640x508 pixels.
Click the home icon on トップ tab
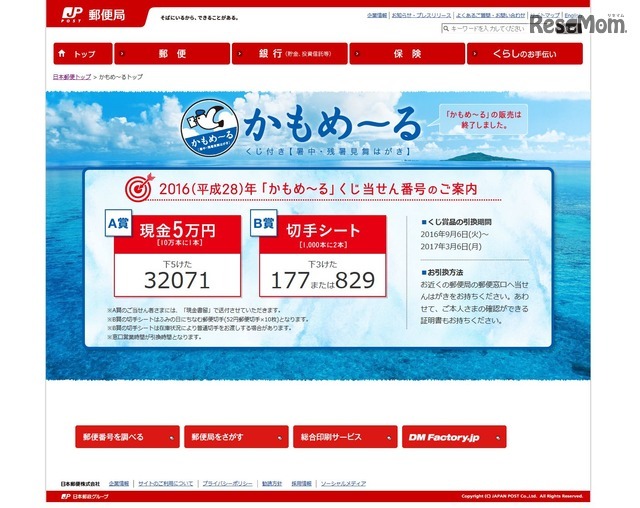[62, 53]
